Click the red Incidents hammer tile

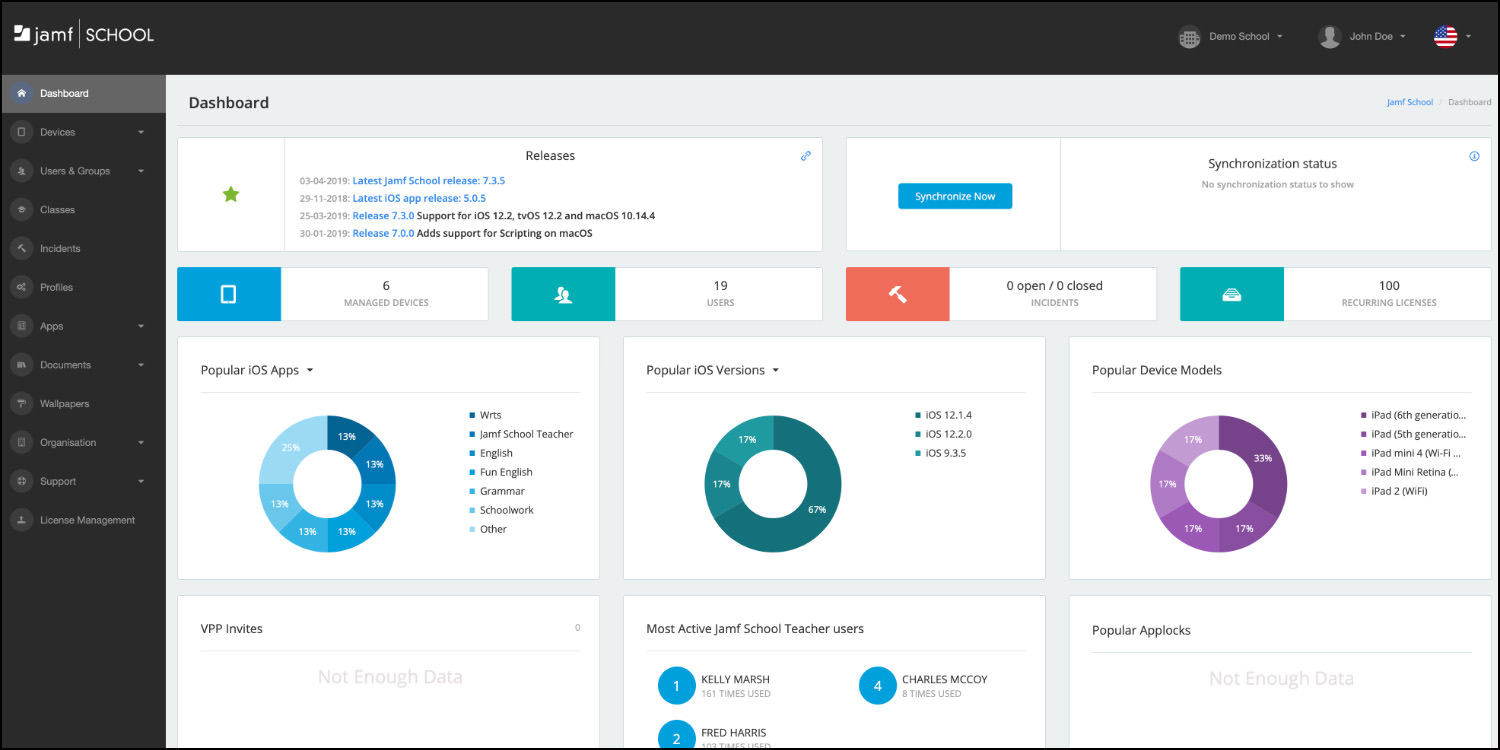pyautogui.click(x=897, y=294)
